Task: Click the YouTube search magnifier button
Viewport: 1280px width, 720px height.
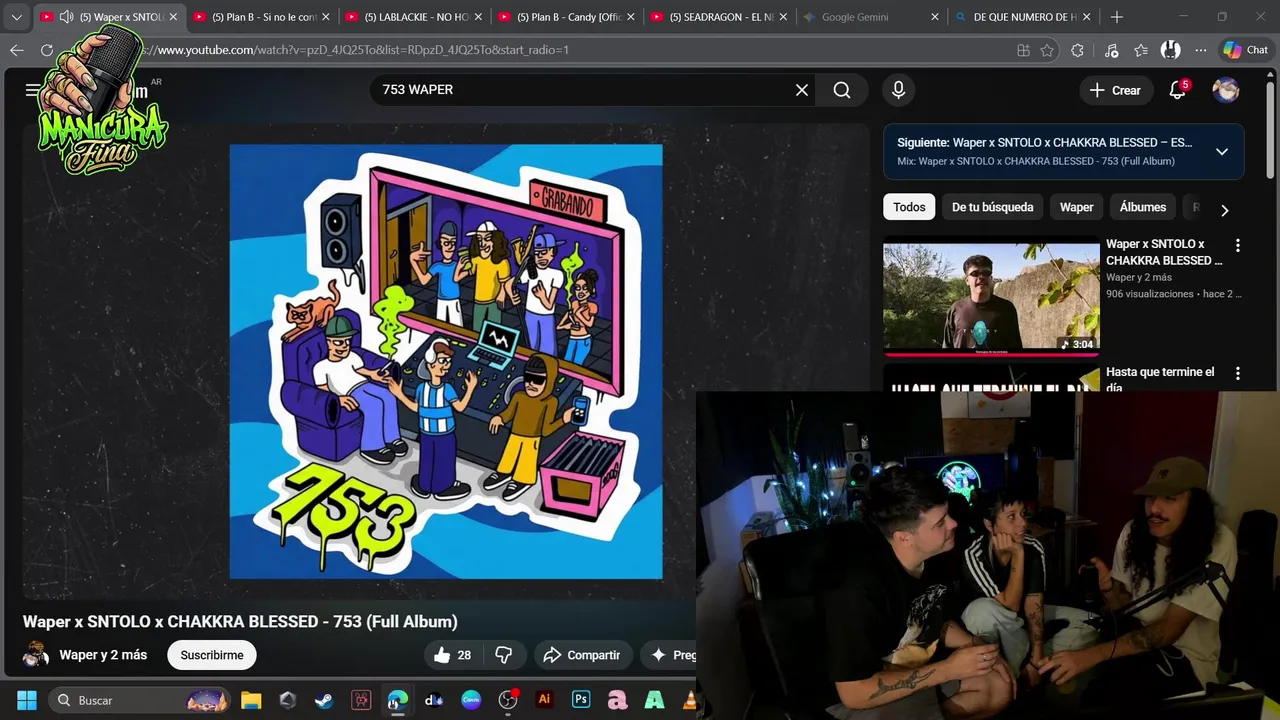Action: coord(842,90)
